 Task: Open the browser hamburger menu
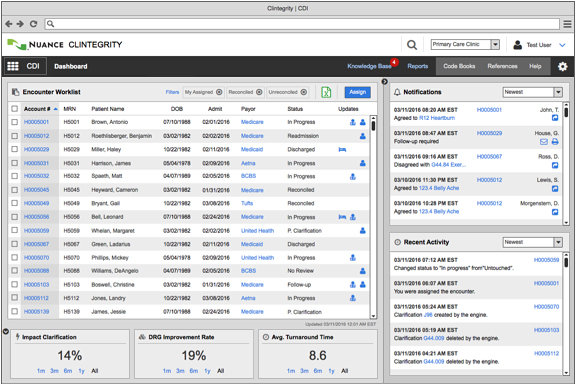point(568,24)
